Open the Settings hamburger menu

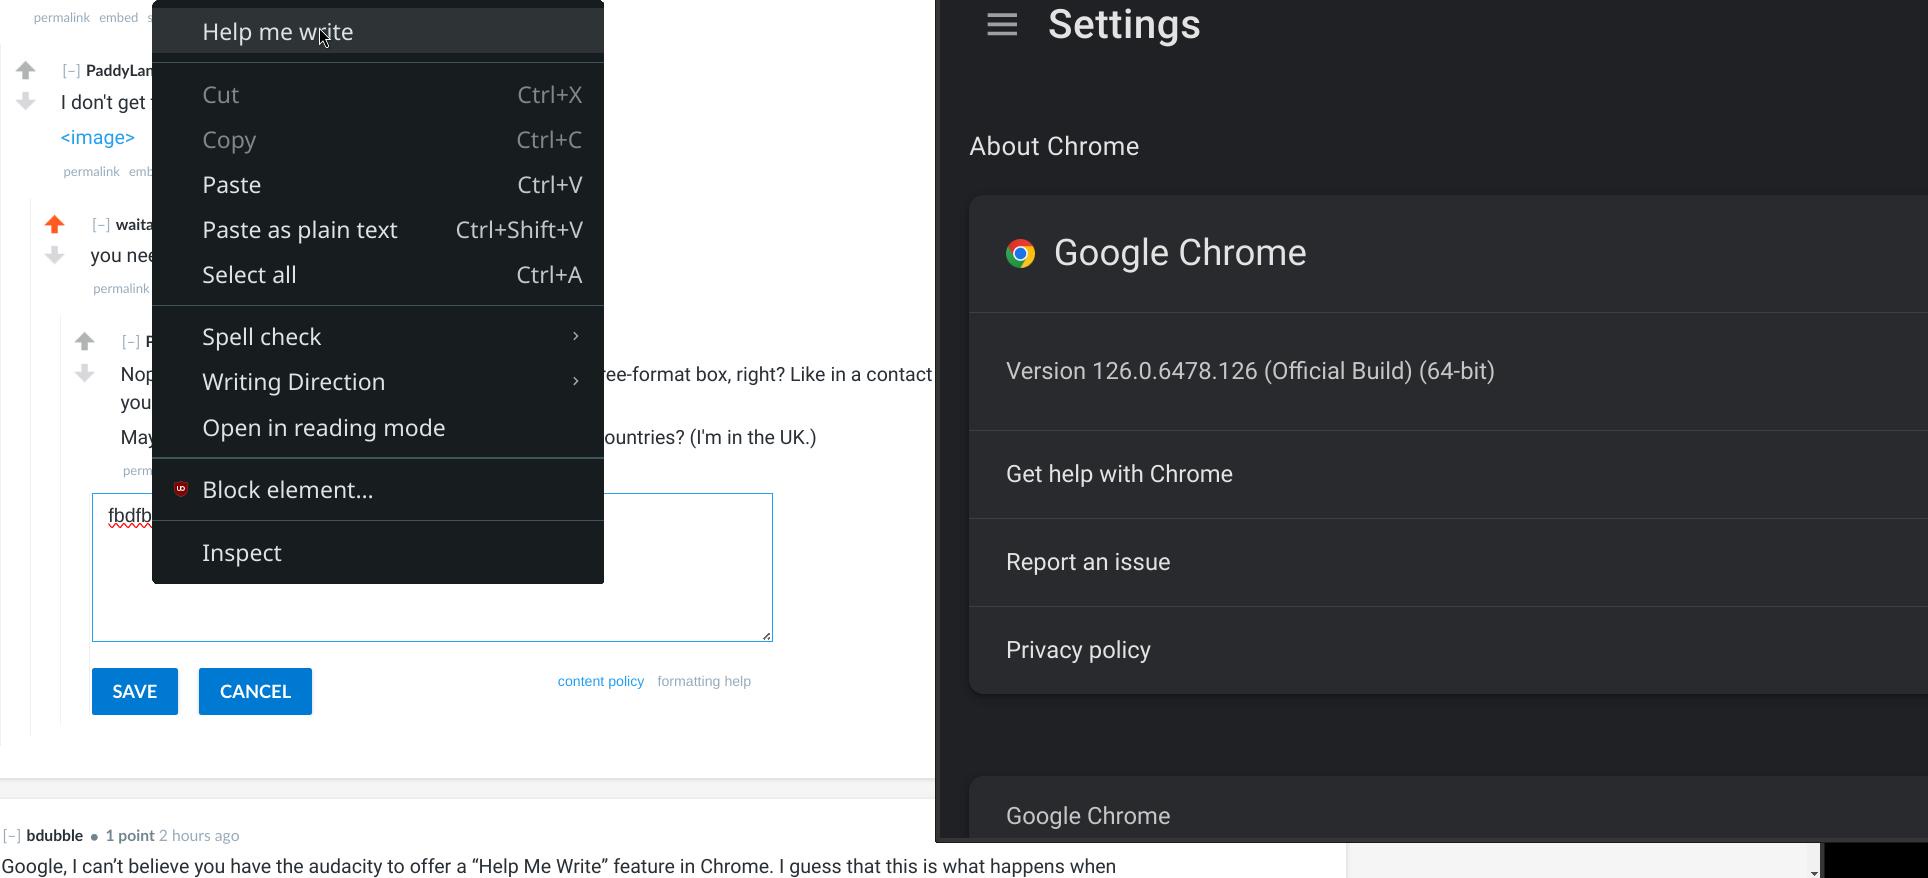click(1002, 25)
